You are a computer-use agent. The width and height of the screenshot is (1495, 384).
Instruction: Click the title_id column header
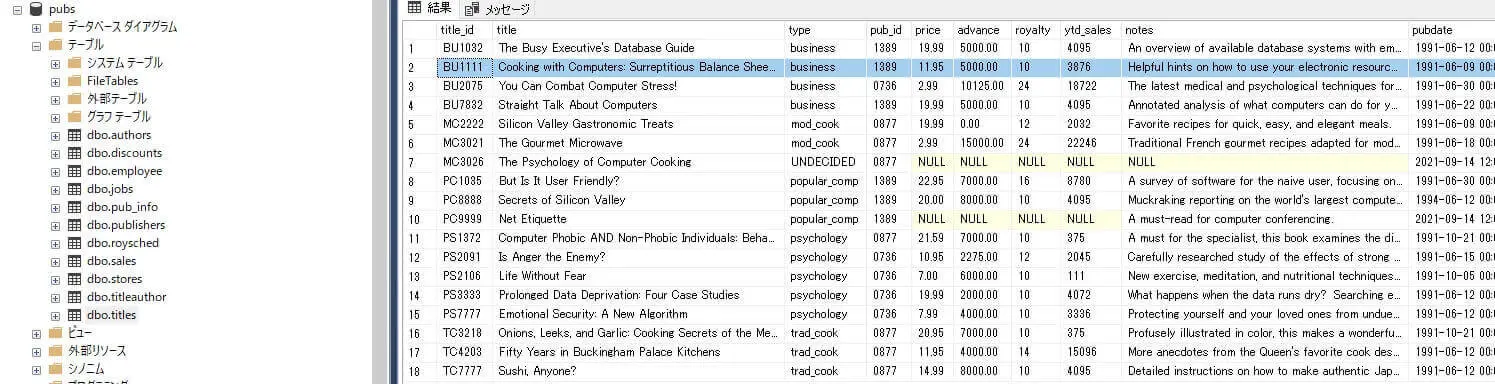tap(464, 30)
